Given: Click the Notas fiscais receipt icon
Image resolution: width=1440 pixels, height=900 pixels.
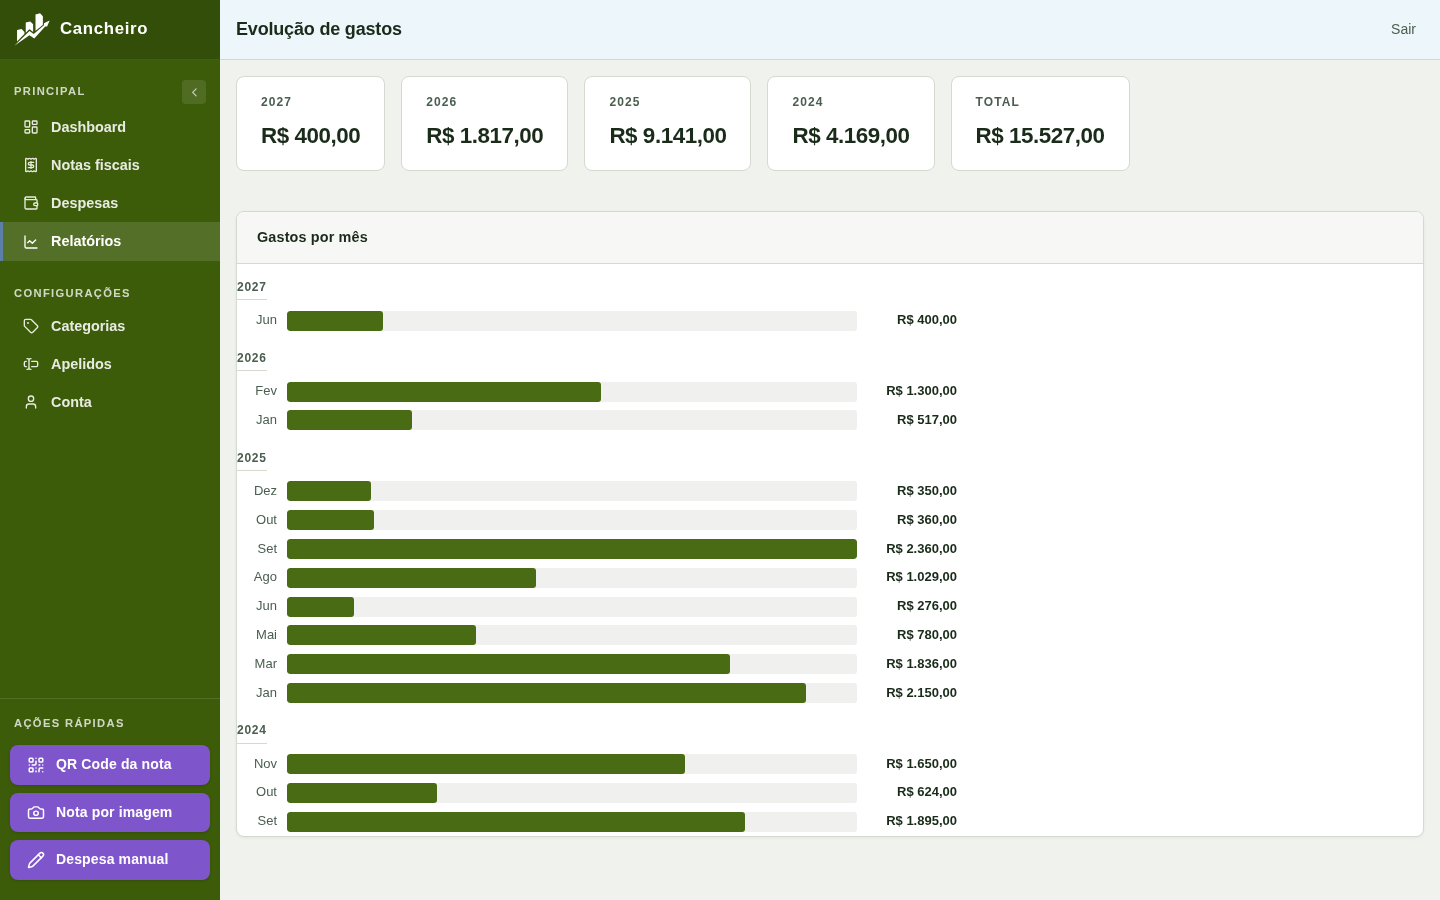Looking at the screenshot, I should tap(31, 165).
